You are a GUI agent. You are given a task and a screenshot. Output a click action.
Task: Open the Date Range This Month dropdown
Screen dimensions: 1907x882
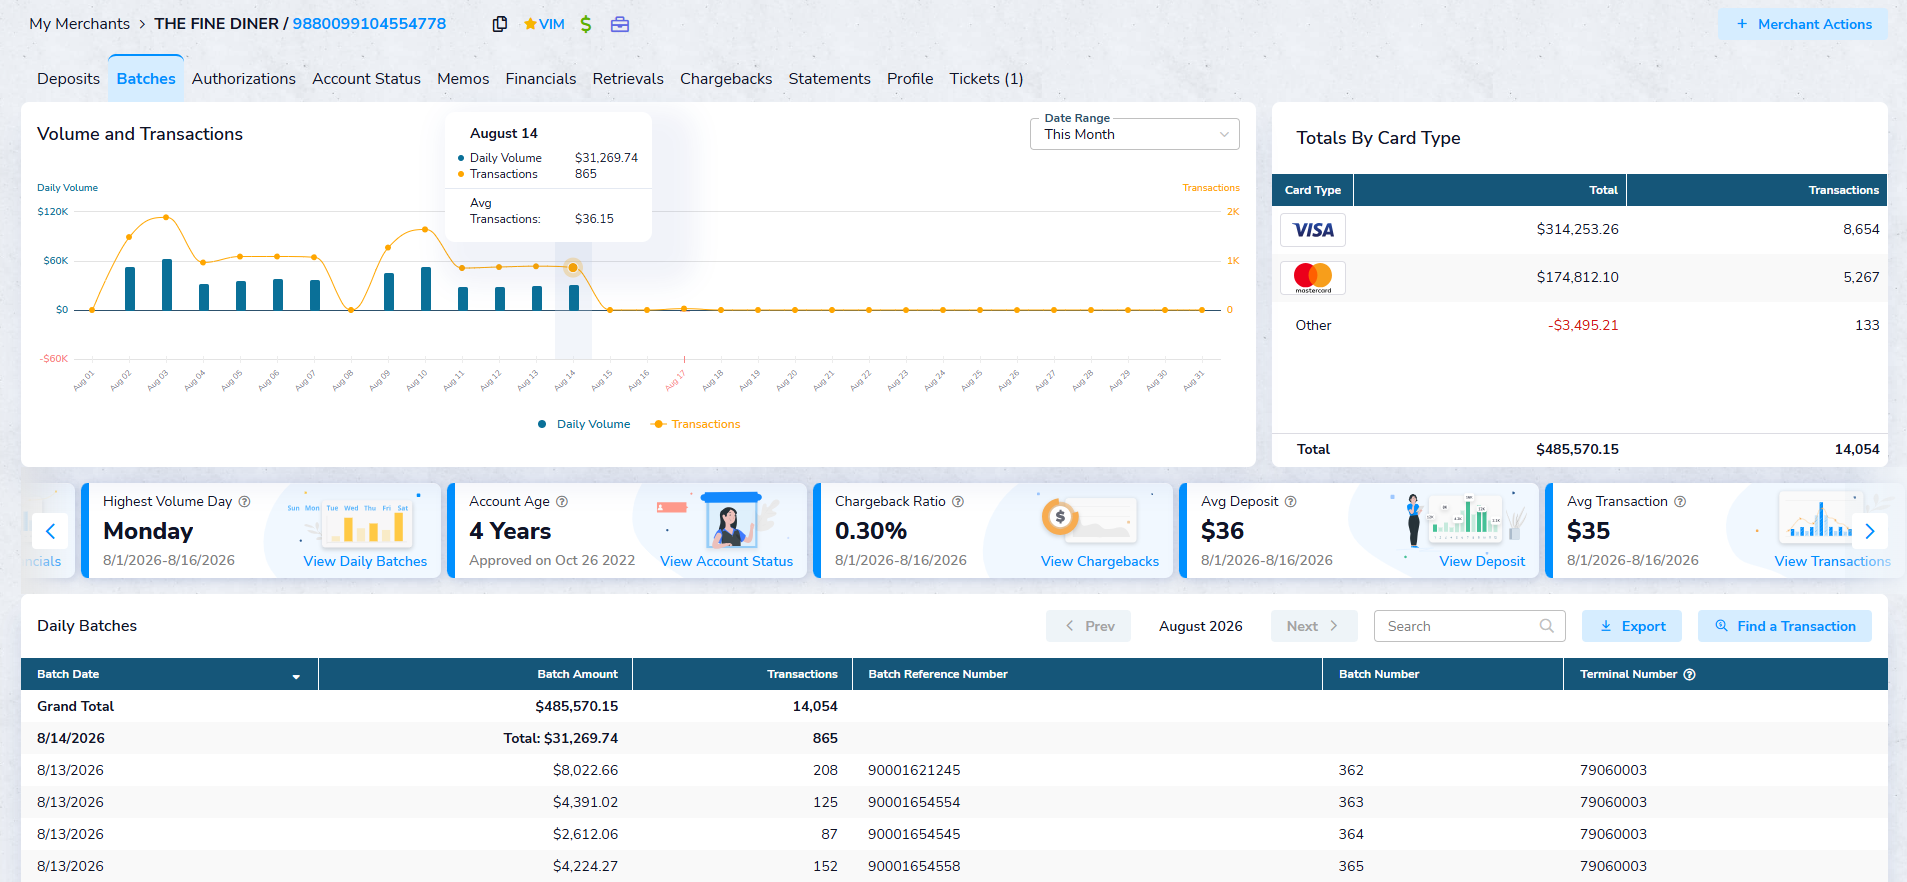(x=1135, y=134)
